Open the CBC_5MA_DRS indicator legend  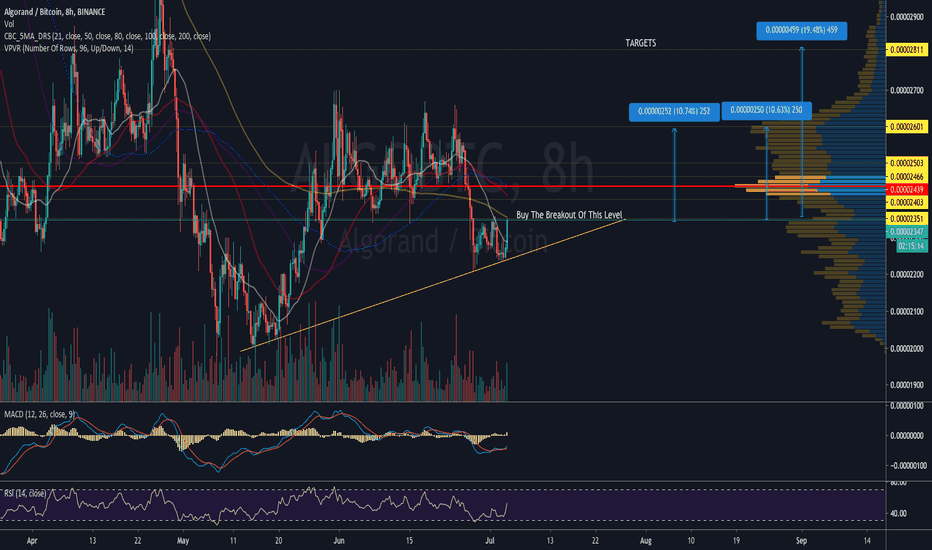pyautogui.click(x=107, y=36)
